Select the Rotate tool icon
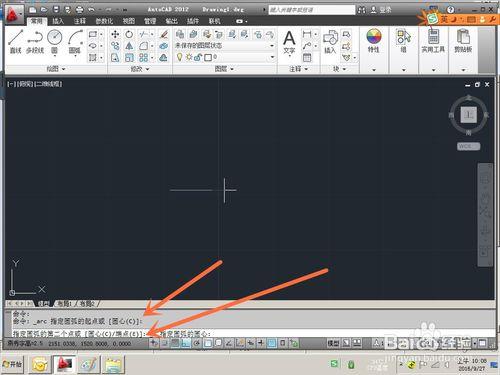The height and width of the screenshot is (375, 500). [129, 34]
